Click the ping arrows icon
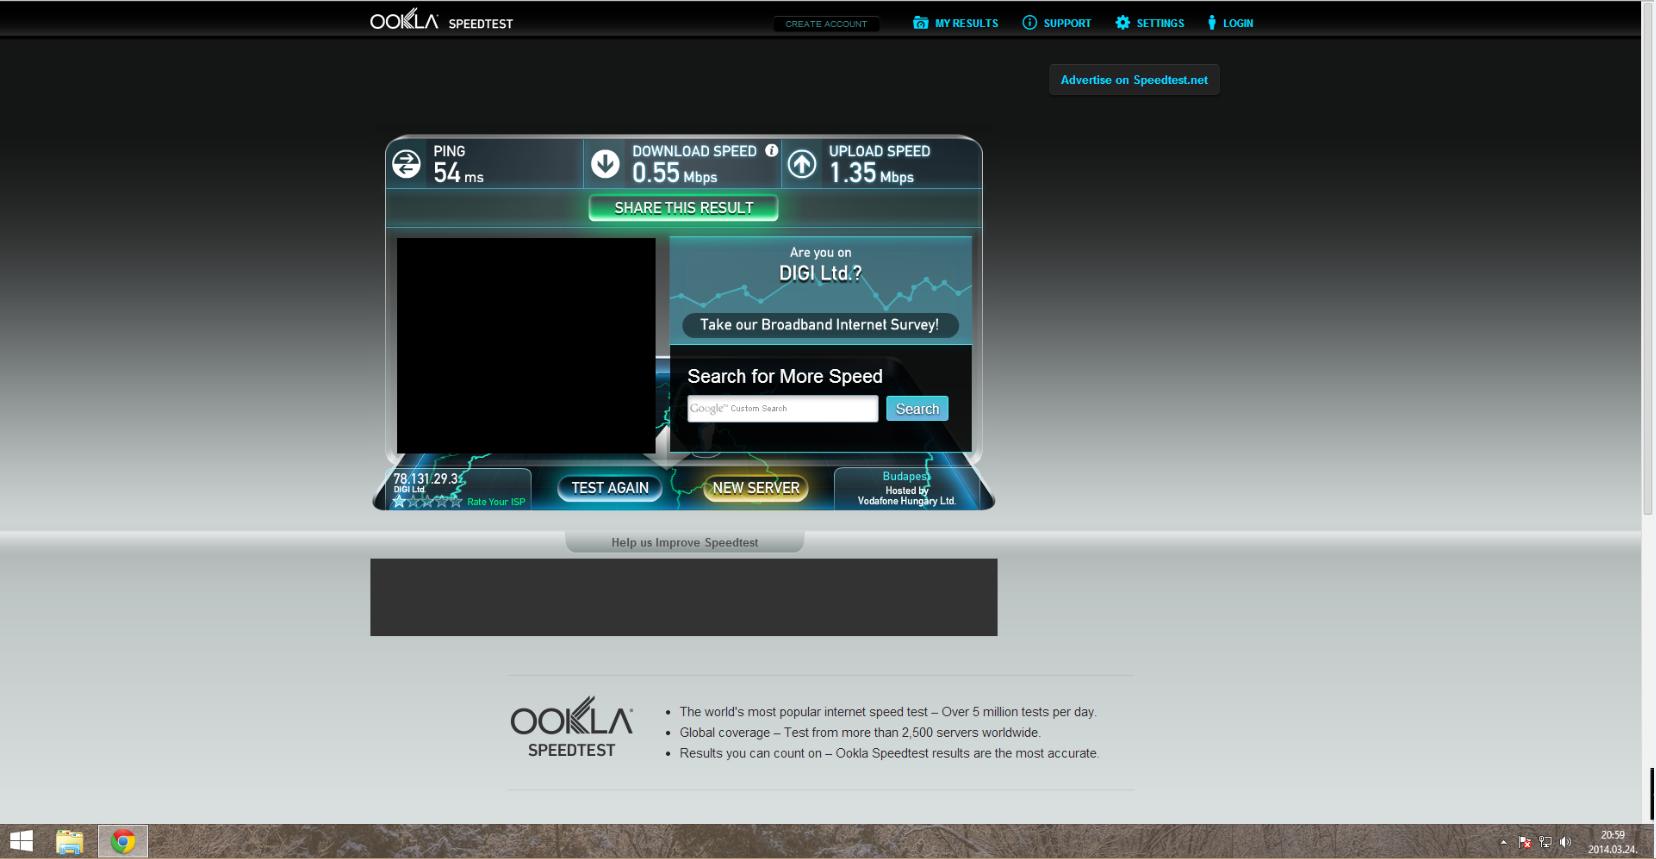1656x859 pixels. tap(406, 164)
